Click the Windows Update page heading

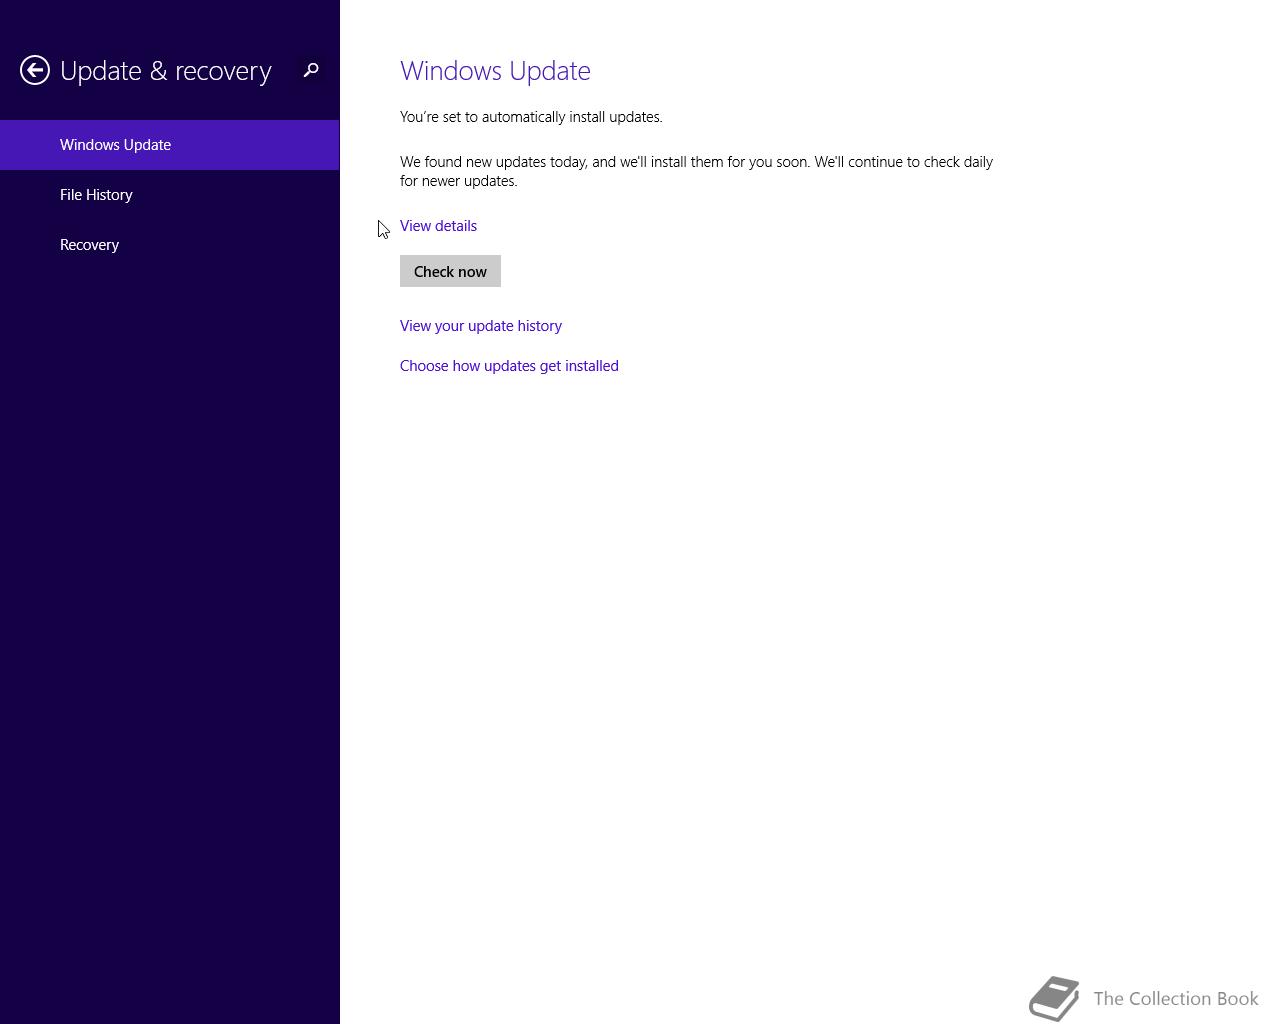[495, 71]
